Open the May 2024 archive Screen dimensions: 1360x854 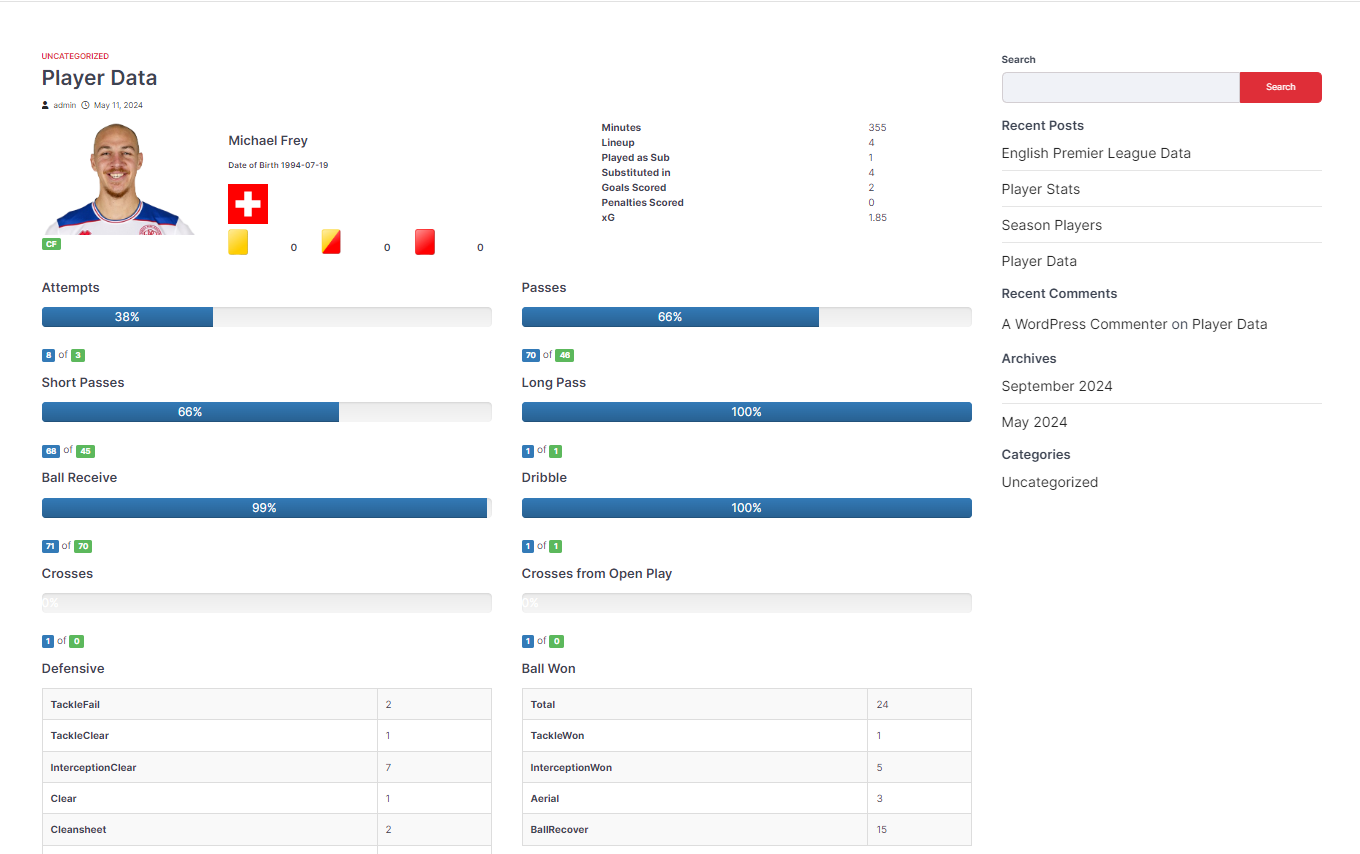[1034, 422]
